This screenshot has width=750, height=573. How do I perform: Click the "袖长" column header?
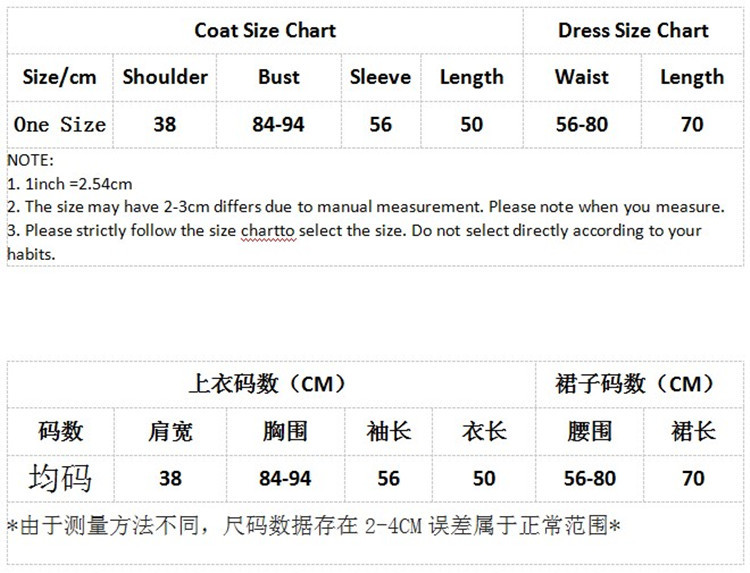[389, 431]
